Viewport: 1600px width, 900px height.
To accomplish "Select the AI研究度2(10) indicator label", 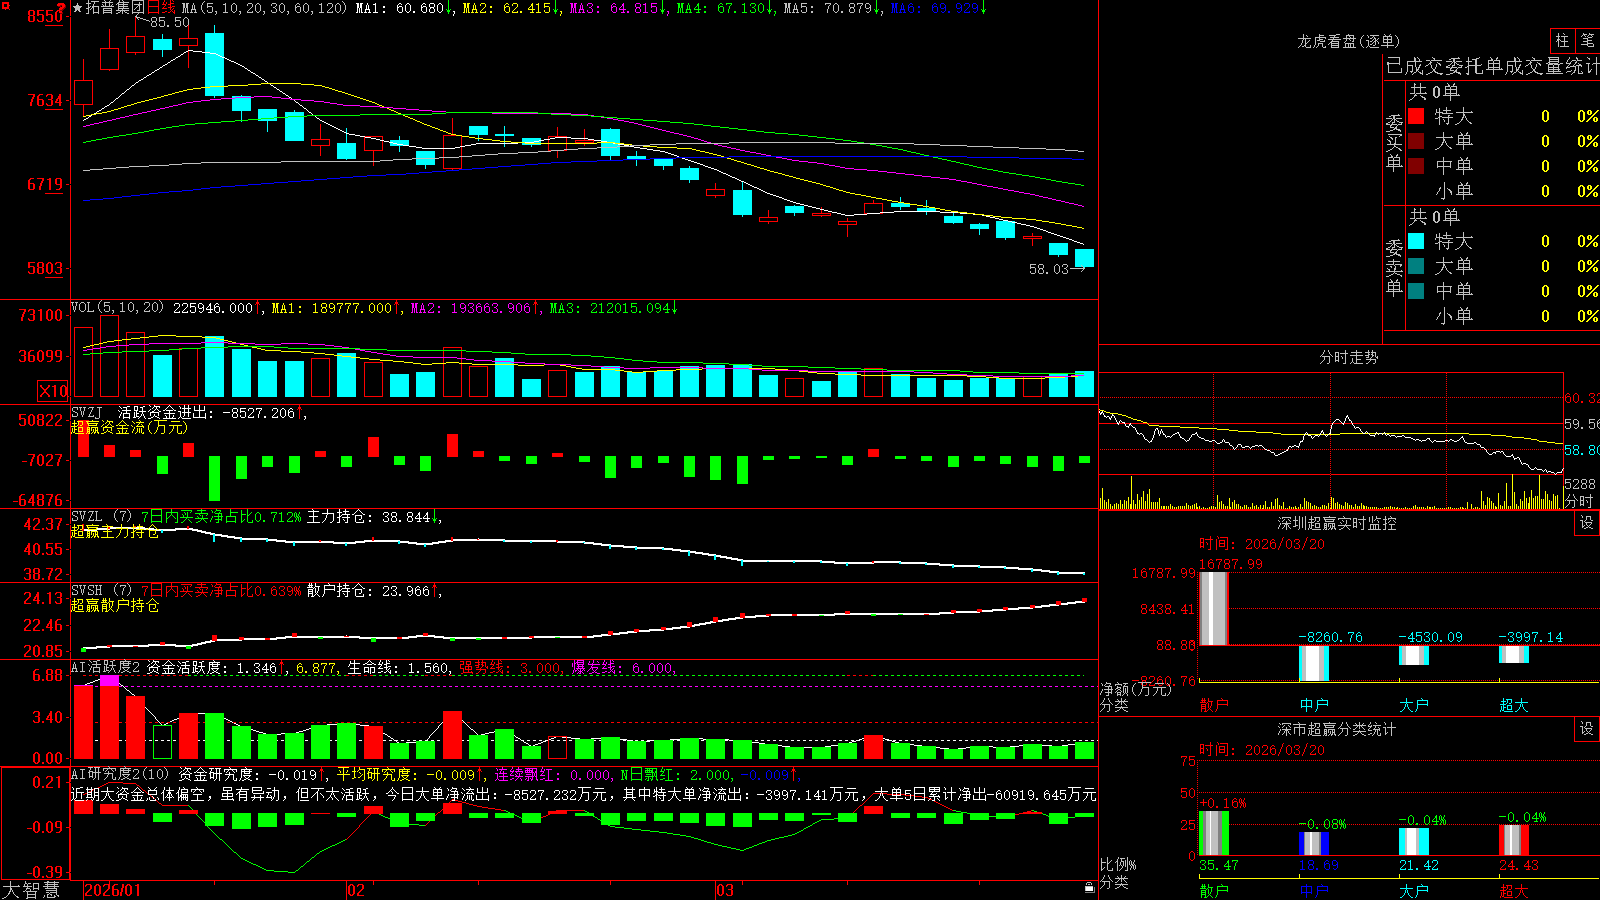I will [120, 774].
